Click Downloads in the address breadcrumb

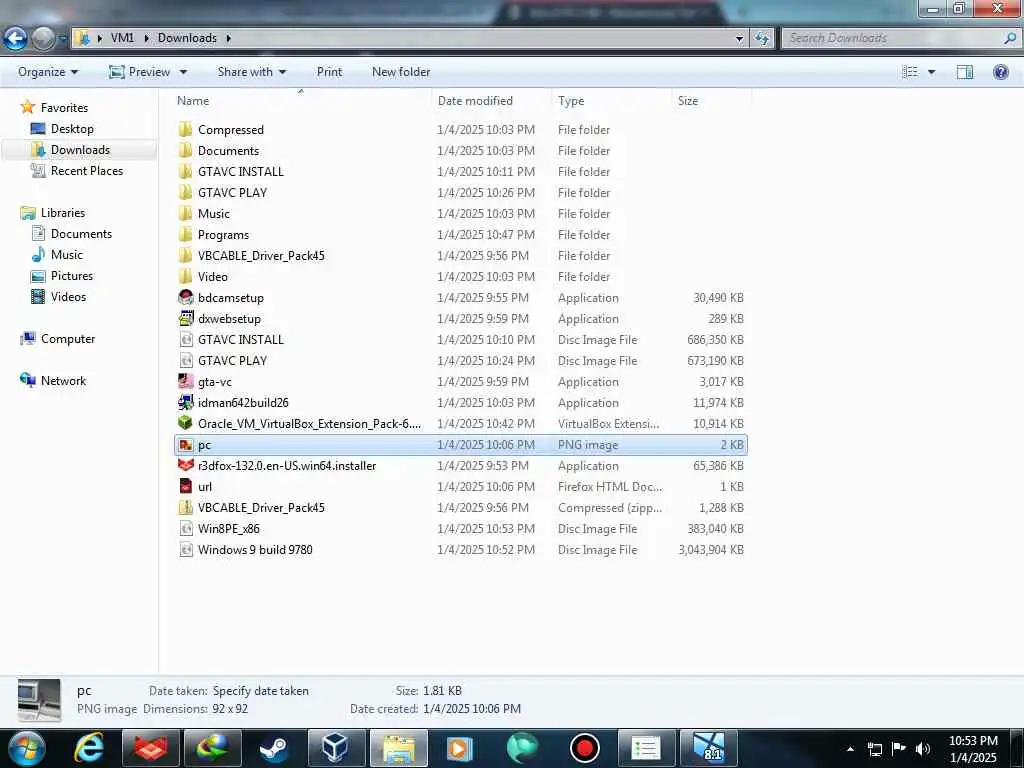coord(187,38)
